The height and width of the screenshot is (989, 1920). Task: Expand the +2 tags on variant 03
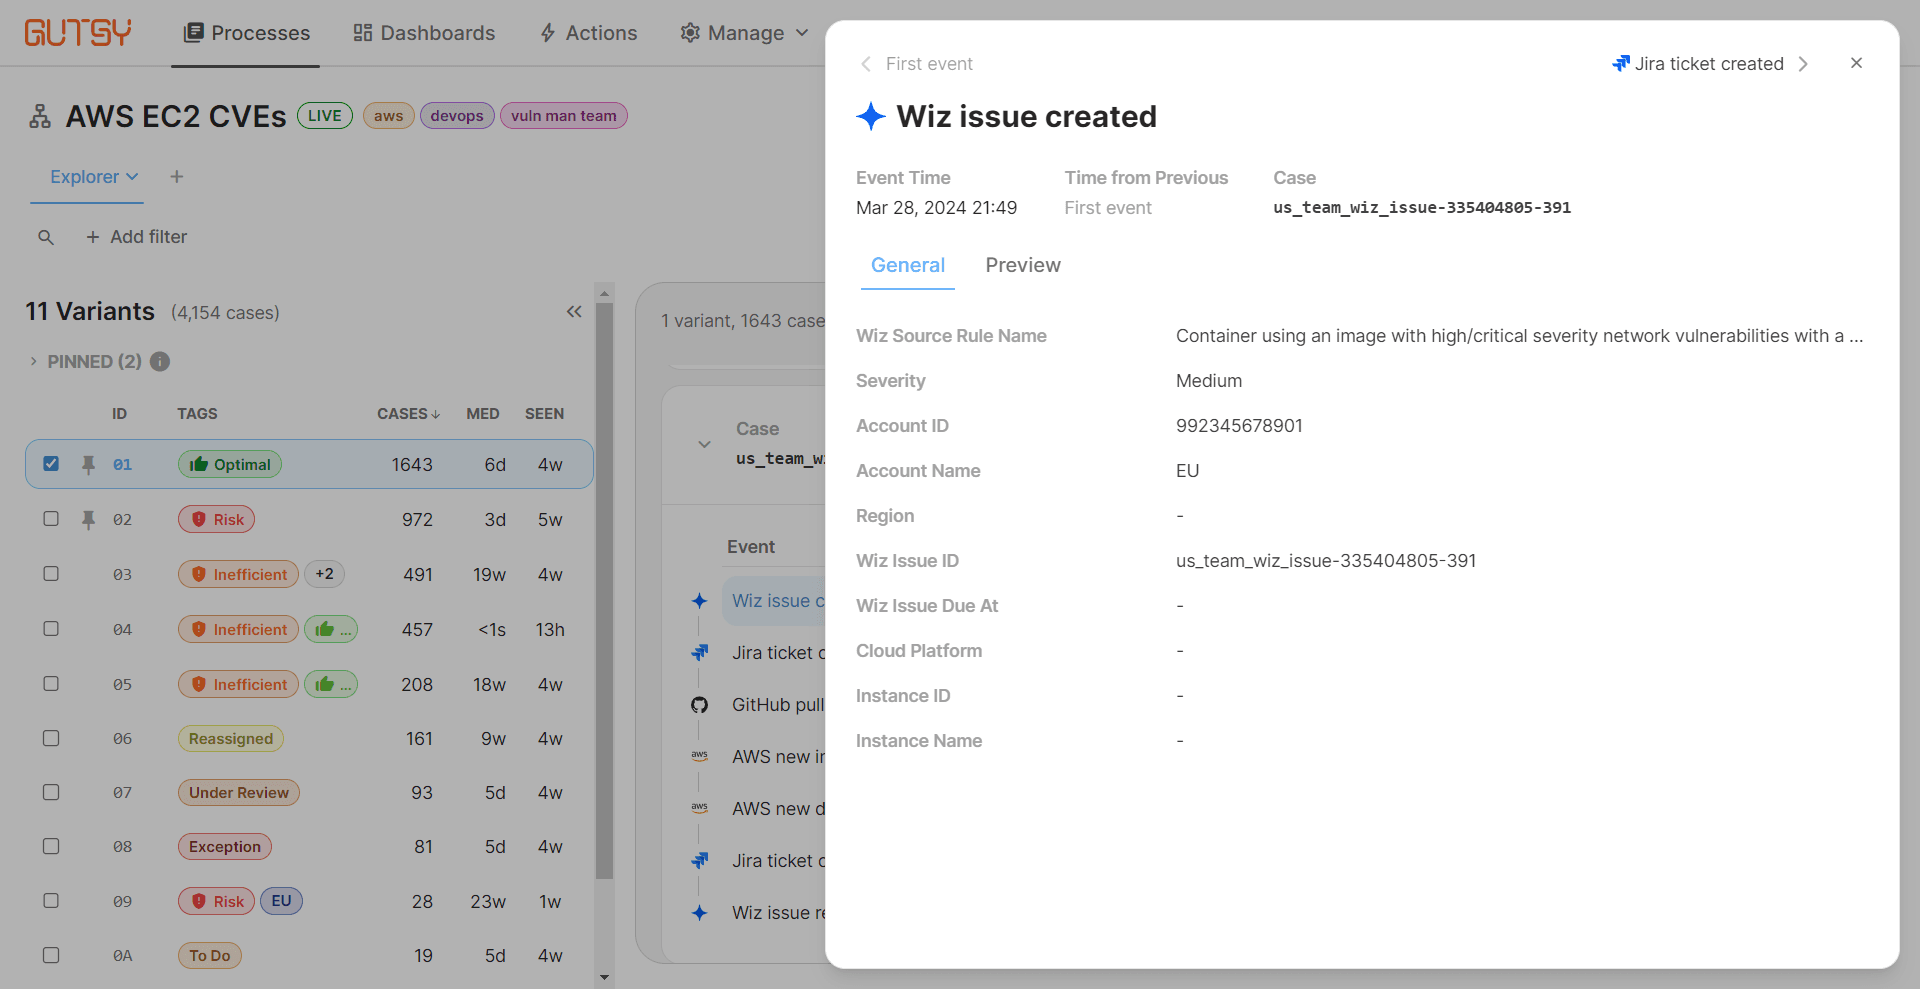[325, 574]
